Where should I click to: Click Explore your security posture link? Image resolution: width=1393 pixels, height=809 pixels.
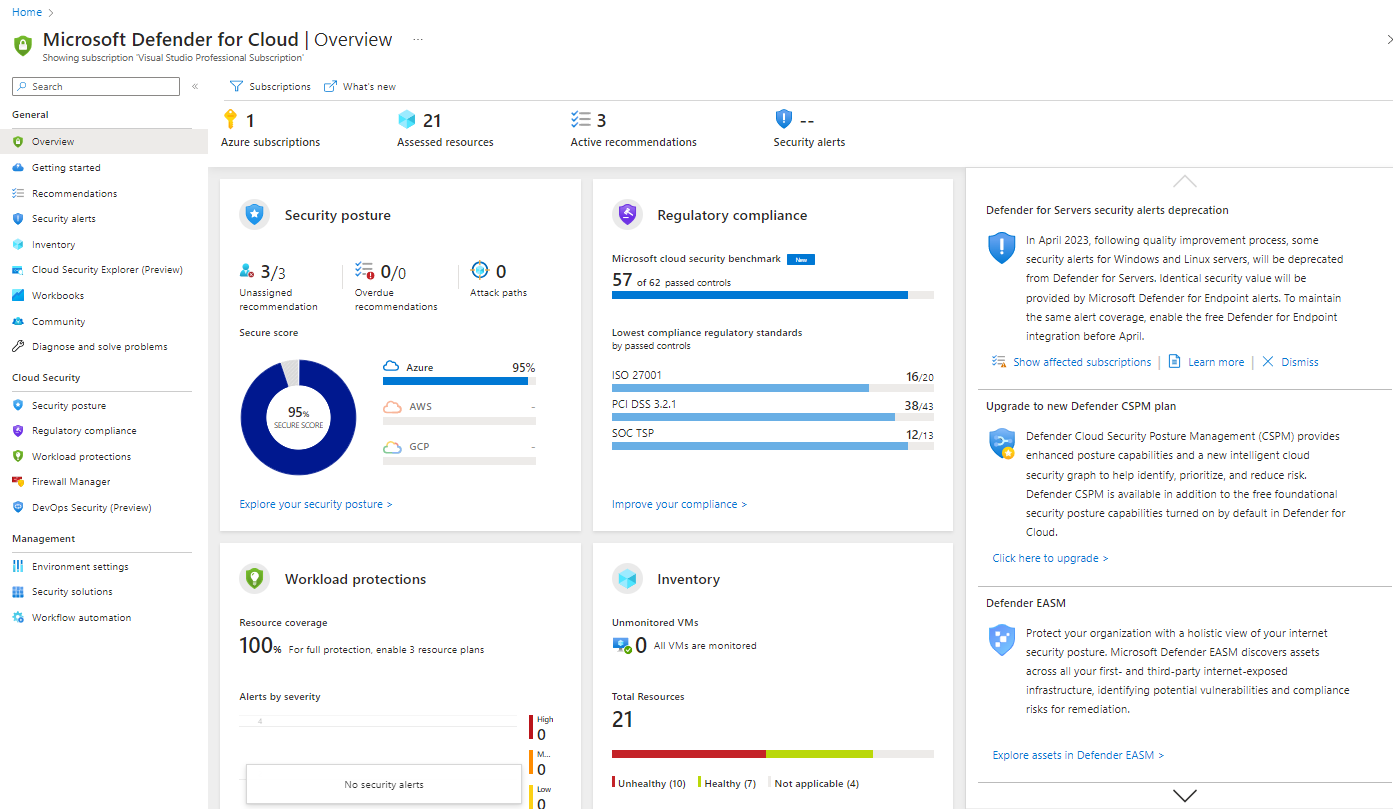pyautogui.click(x=315, y=505)
